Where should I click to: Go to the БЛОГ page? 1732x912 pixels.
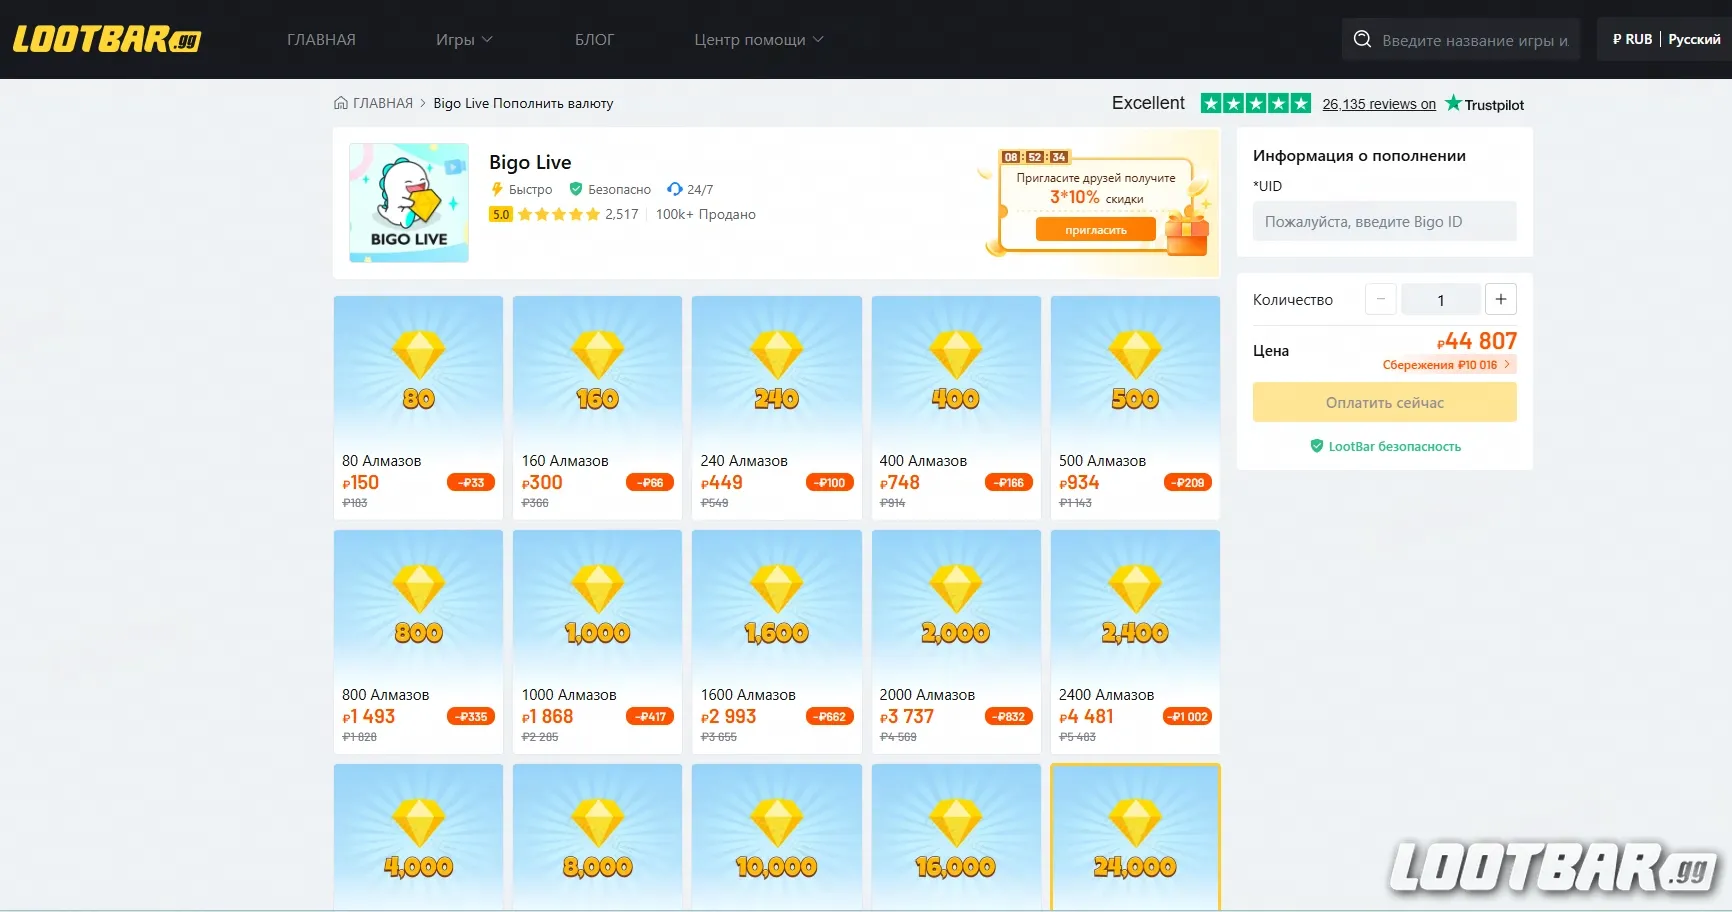(594, 40)
